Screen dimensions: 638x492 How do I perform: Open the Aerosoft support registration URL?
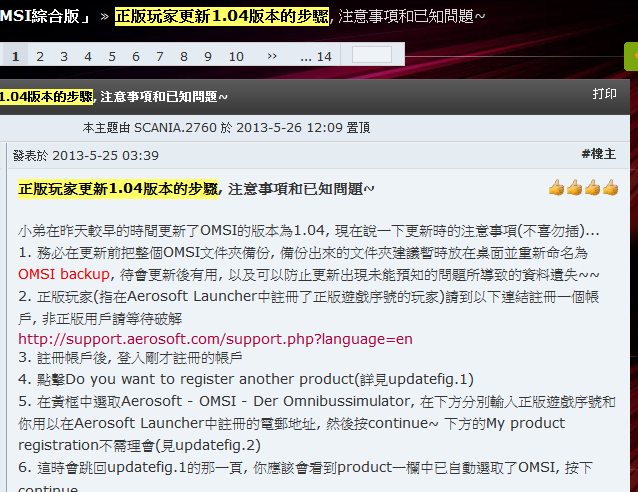[215, 339]
